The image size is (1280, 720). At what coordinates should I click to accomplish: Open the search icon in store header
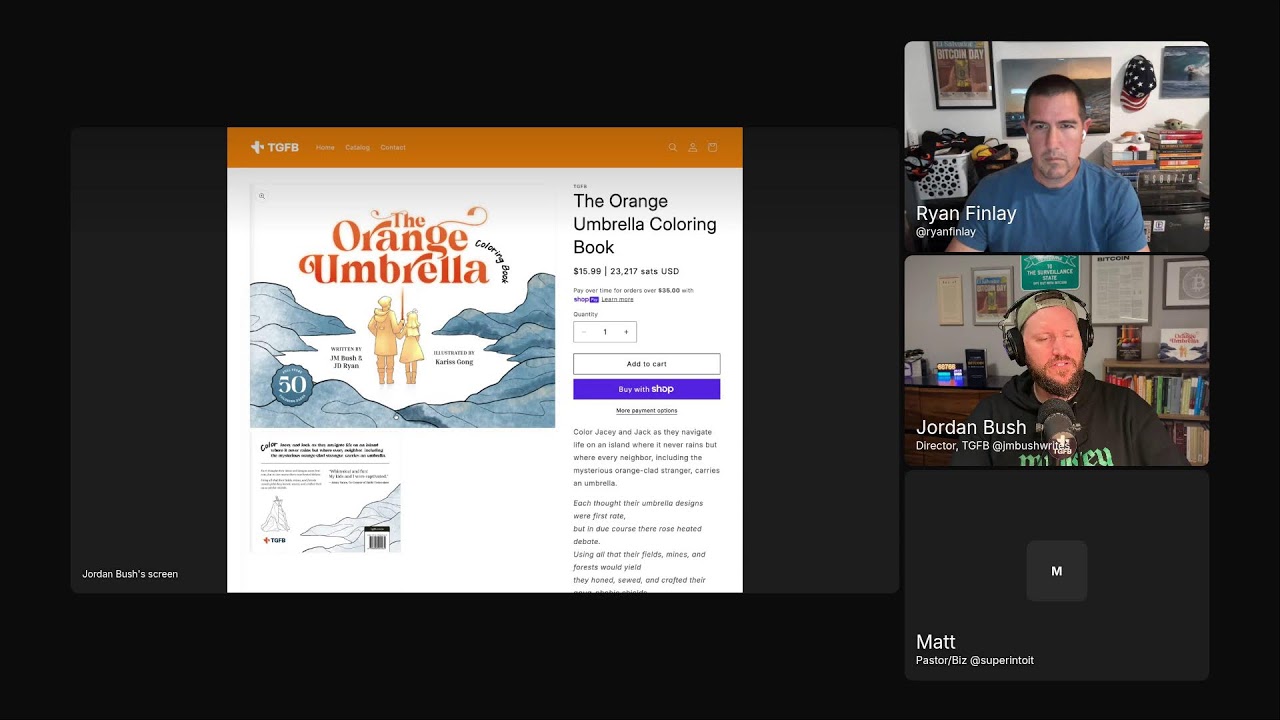pos(672,147)
